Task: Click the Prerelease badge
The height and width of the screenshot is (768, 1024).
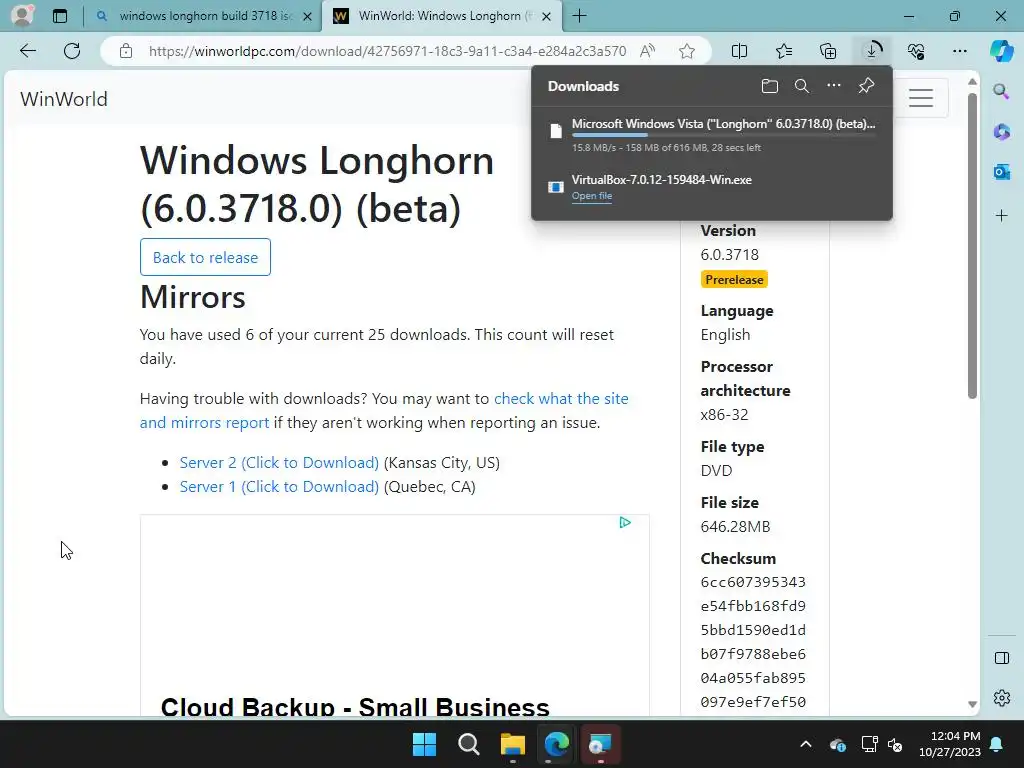Action: coord(734,280)
